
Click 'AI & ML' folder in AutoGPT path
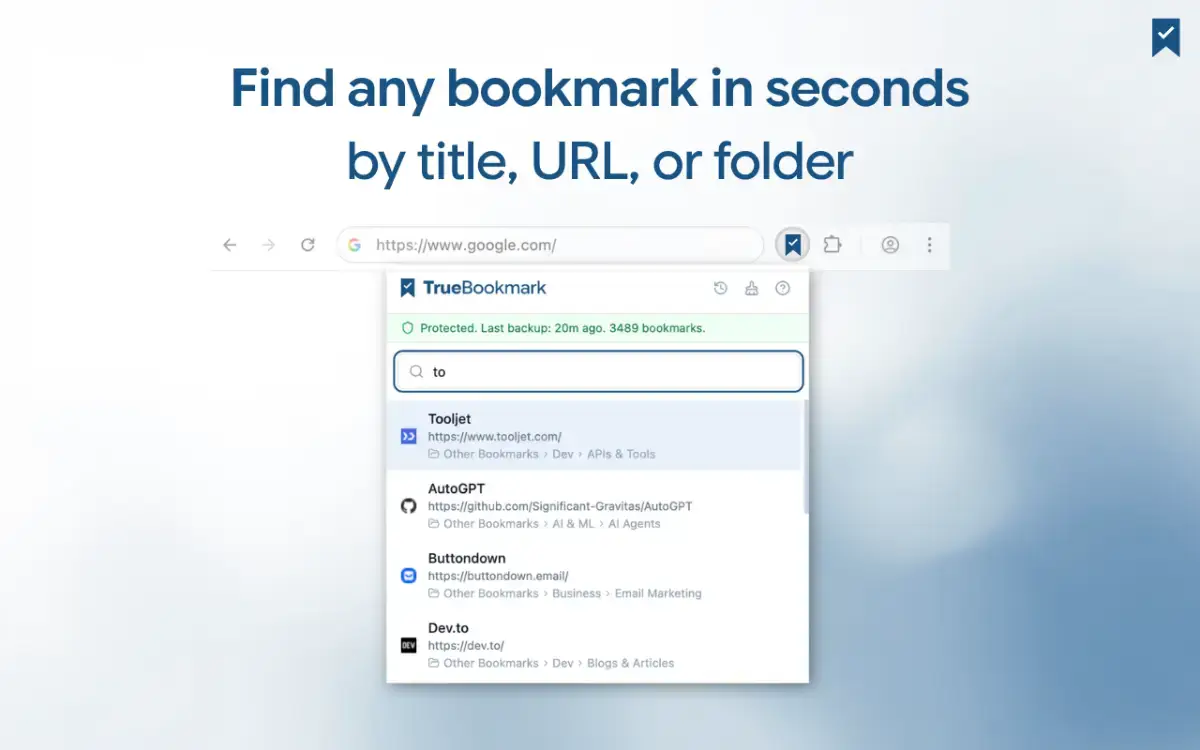[x=573, y=524]
